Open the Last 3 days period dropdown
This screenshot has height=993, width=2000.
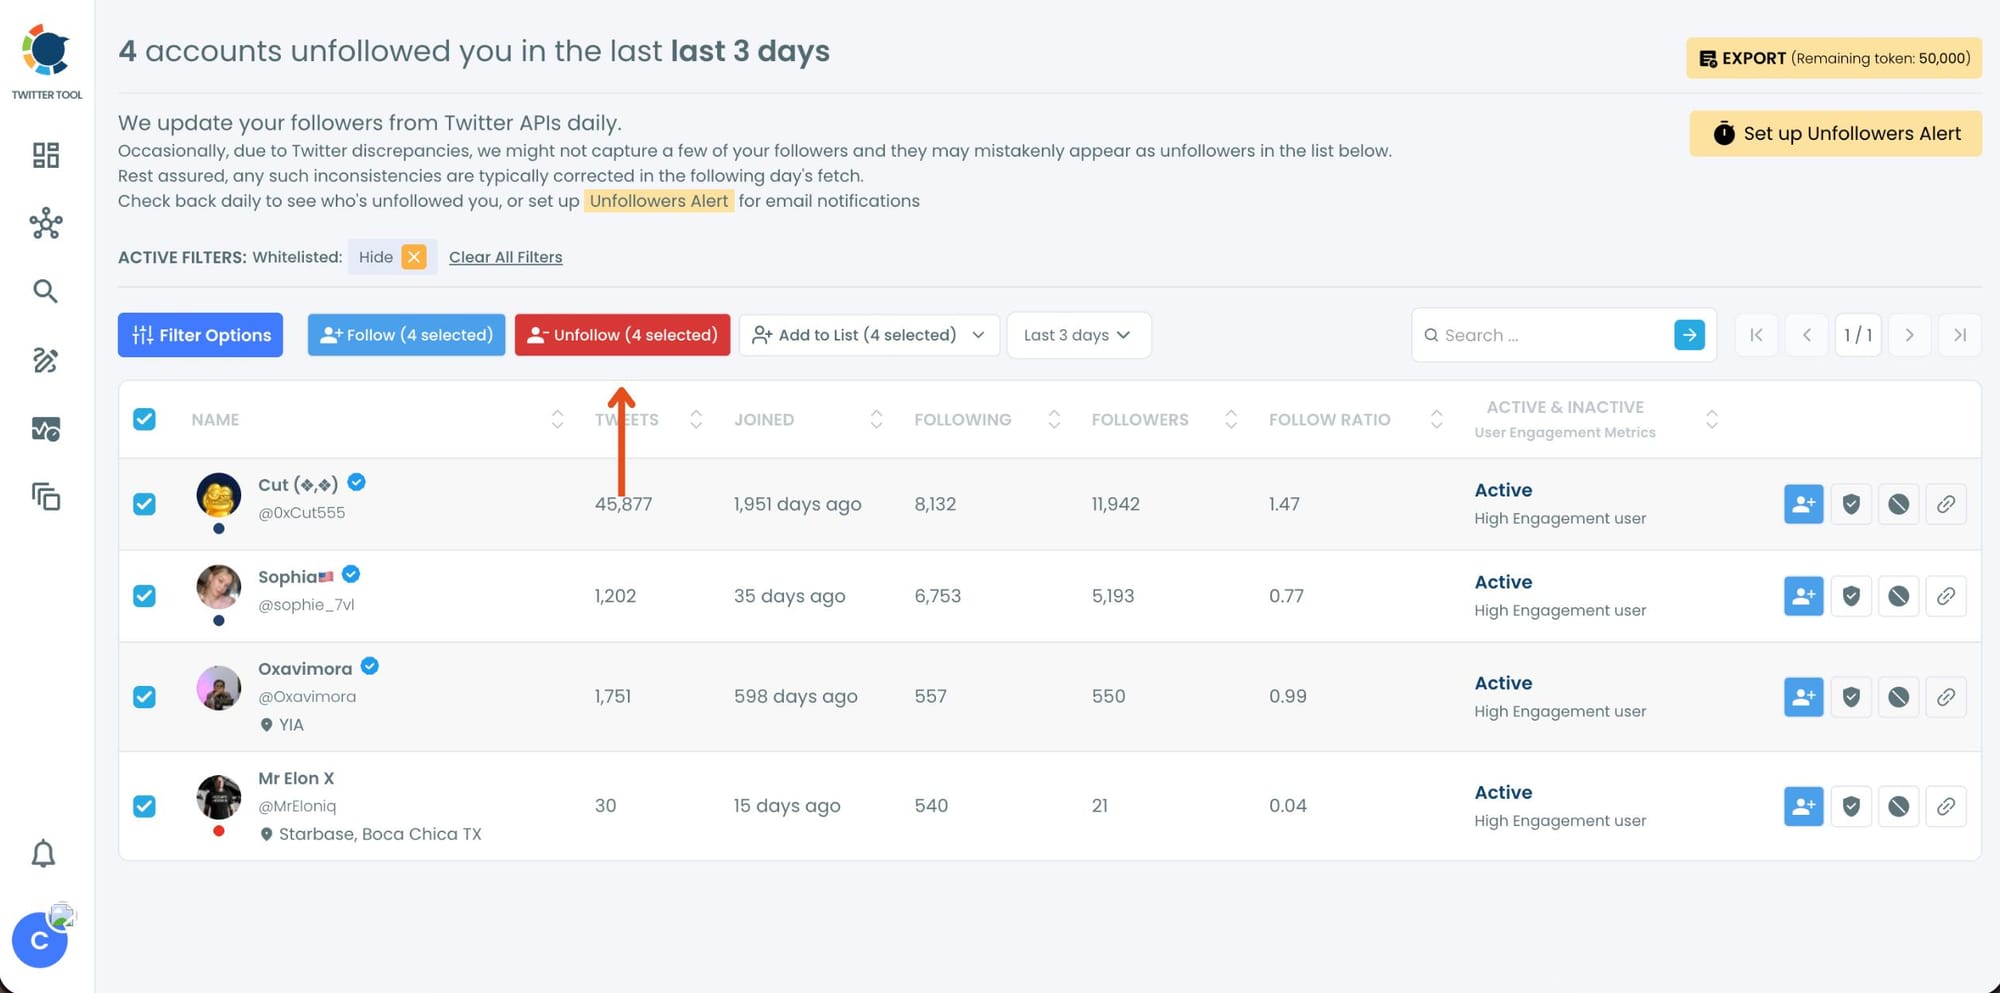pos(1078,335)
